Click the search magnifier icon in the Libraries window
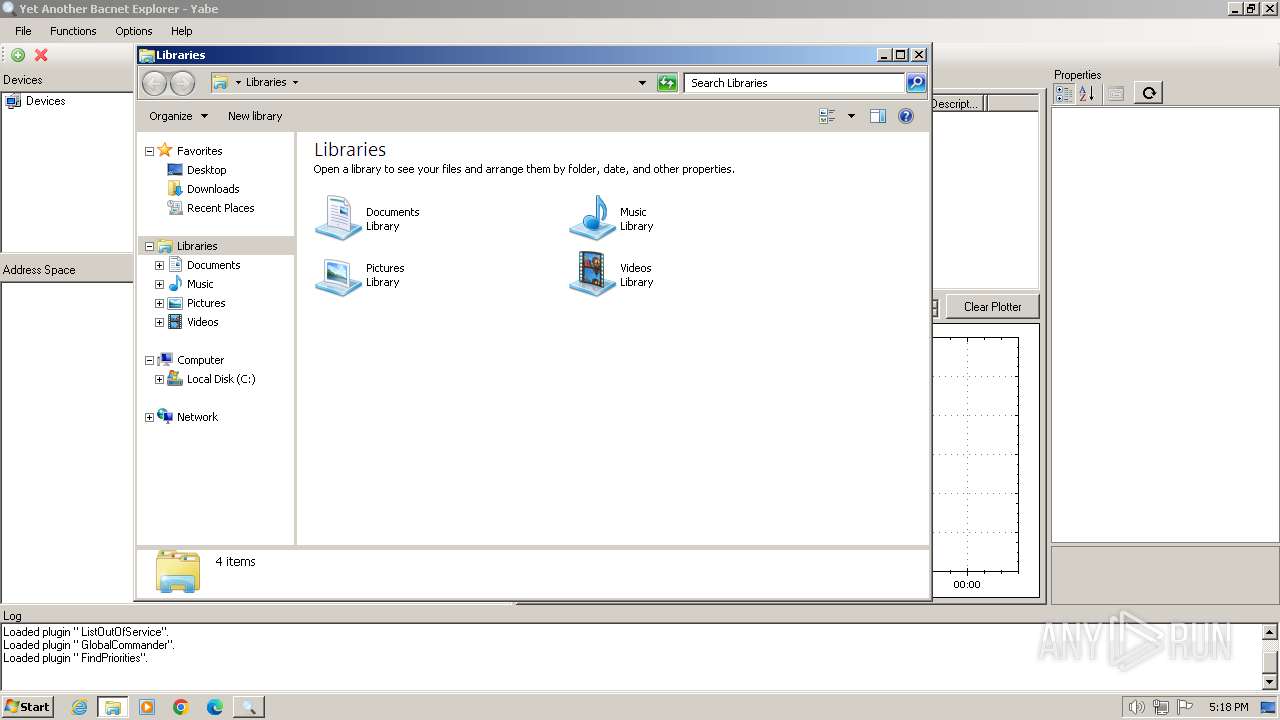The height and width of the screenshot is (720, 1280). click(x=916, y=83)
